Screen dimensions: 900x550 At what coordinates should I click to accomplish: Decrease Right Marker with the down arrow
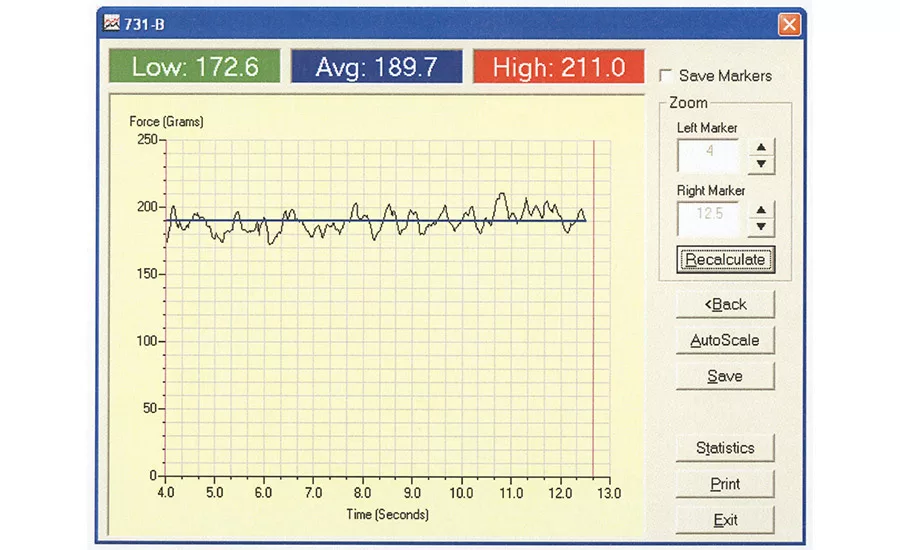click(x=761, y=227)
